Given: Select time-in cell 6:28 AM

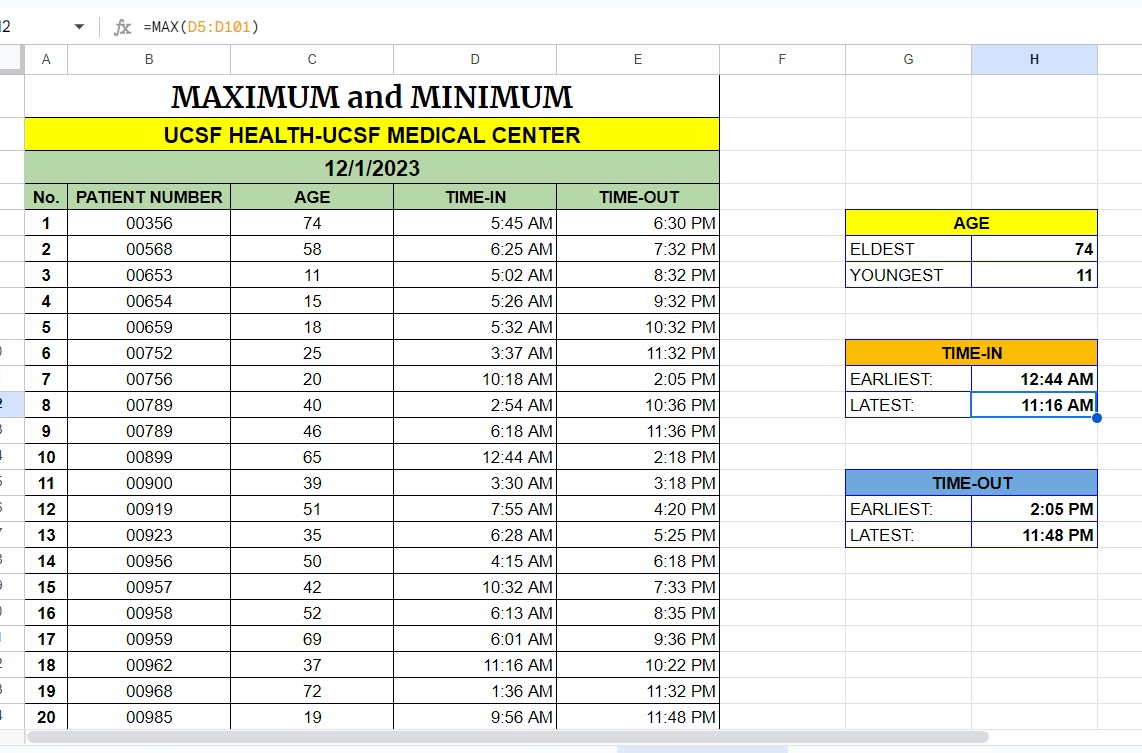Looking at the screenshot, I should tap(475, 535).
